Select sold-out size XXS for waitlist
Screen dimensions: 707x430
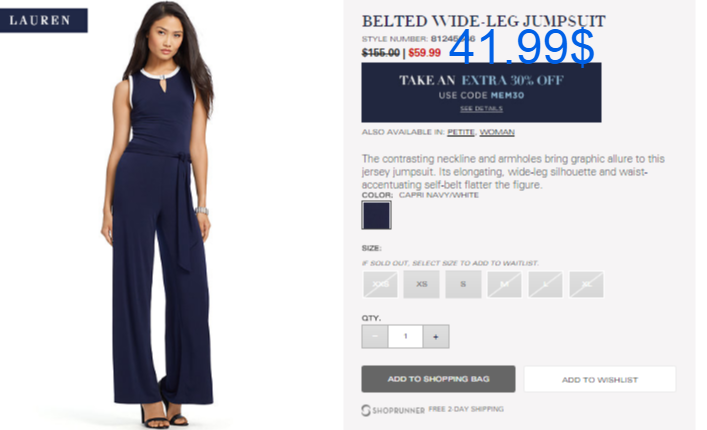[381, 284]
